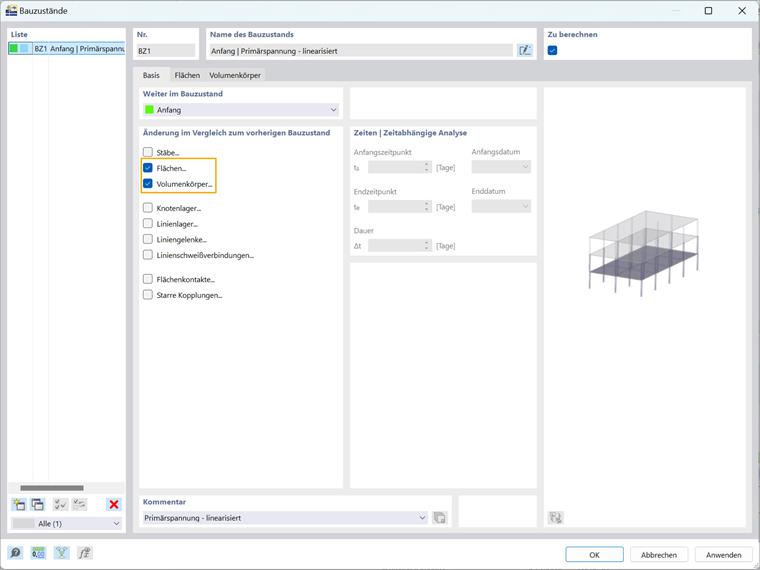
Task: Click the 3D building model preview
Action: [643, 253]
